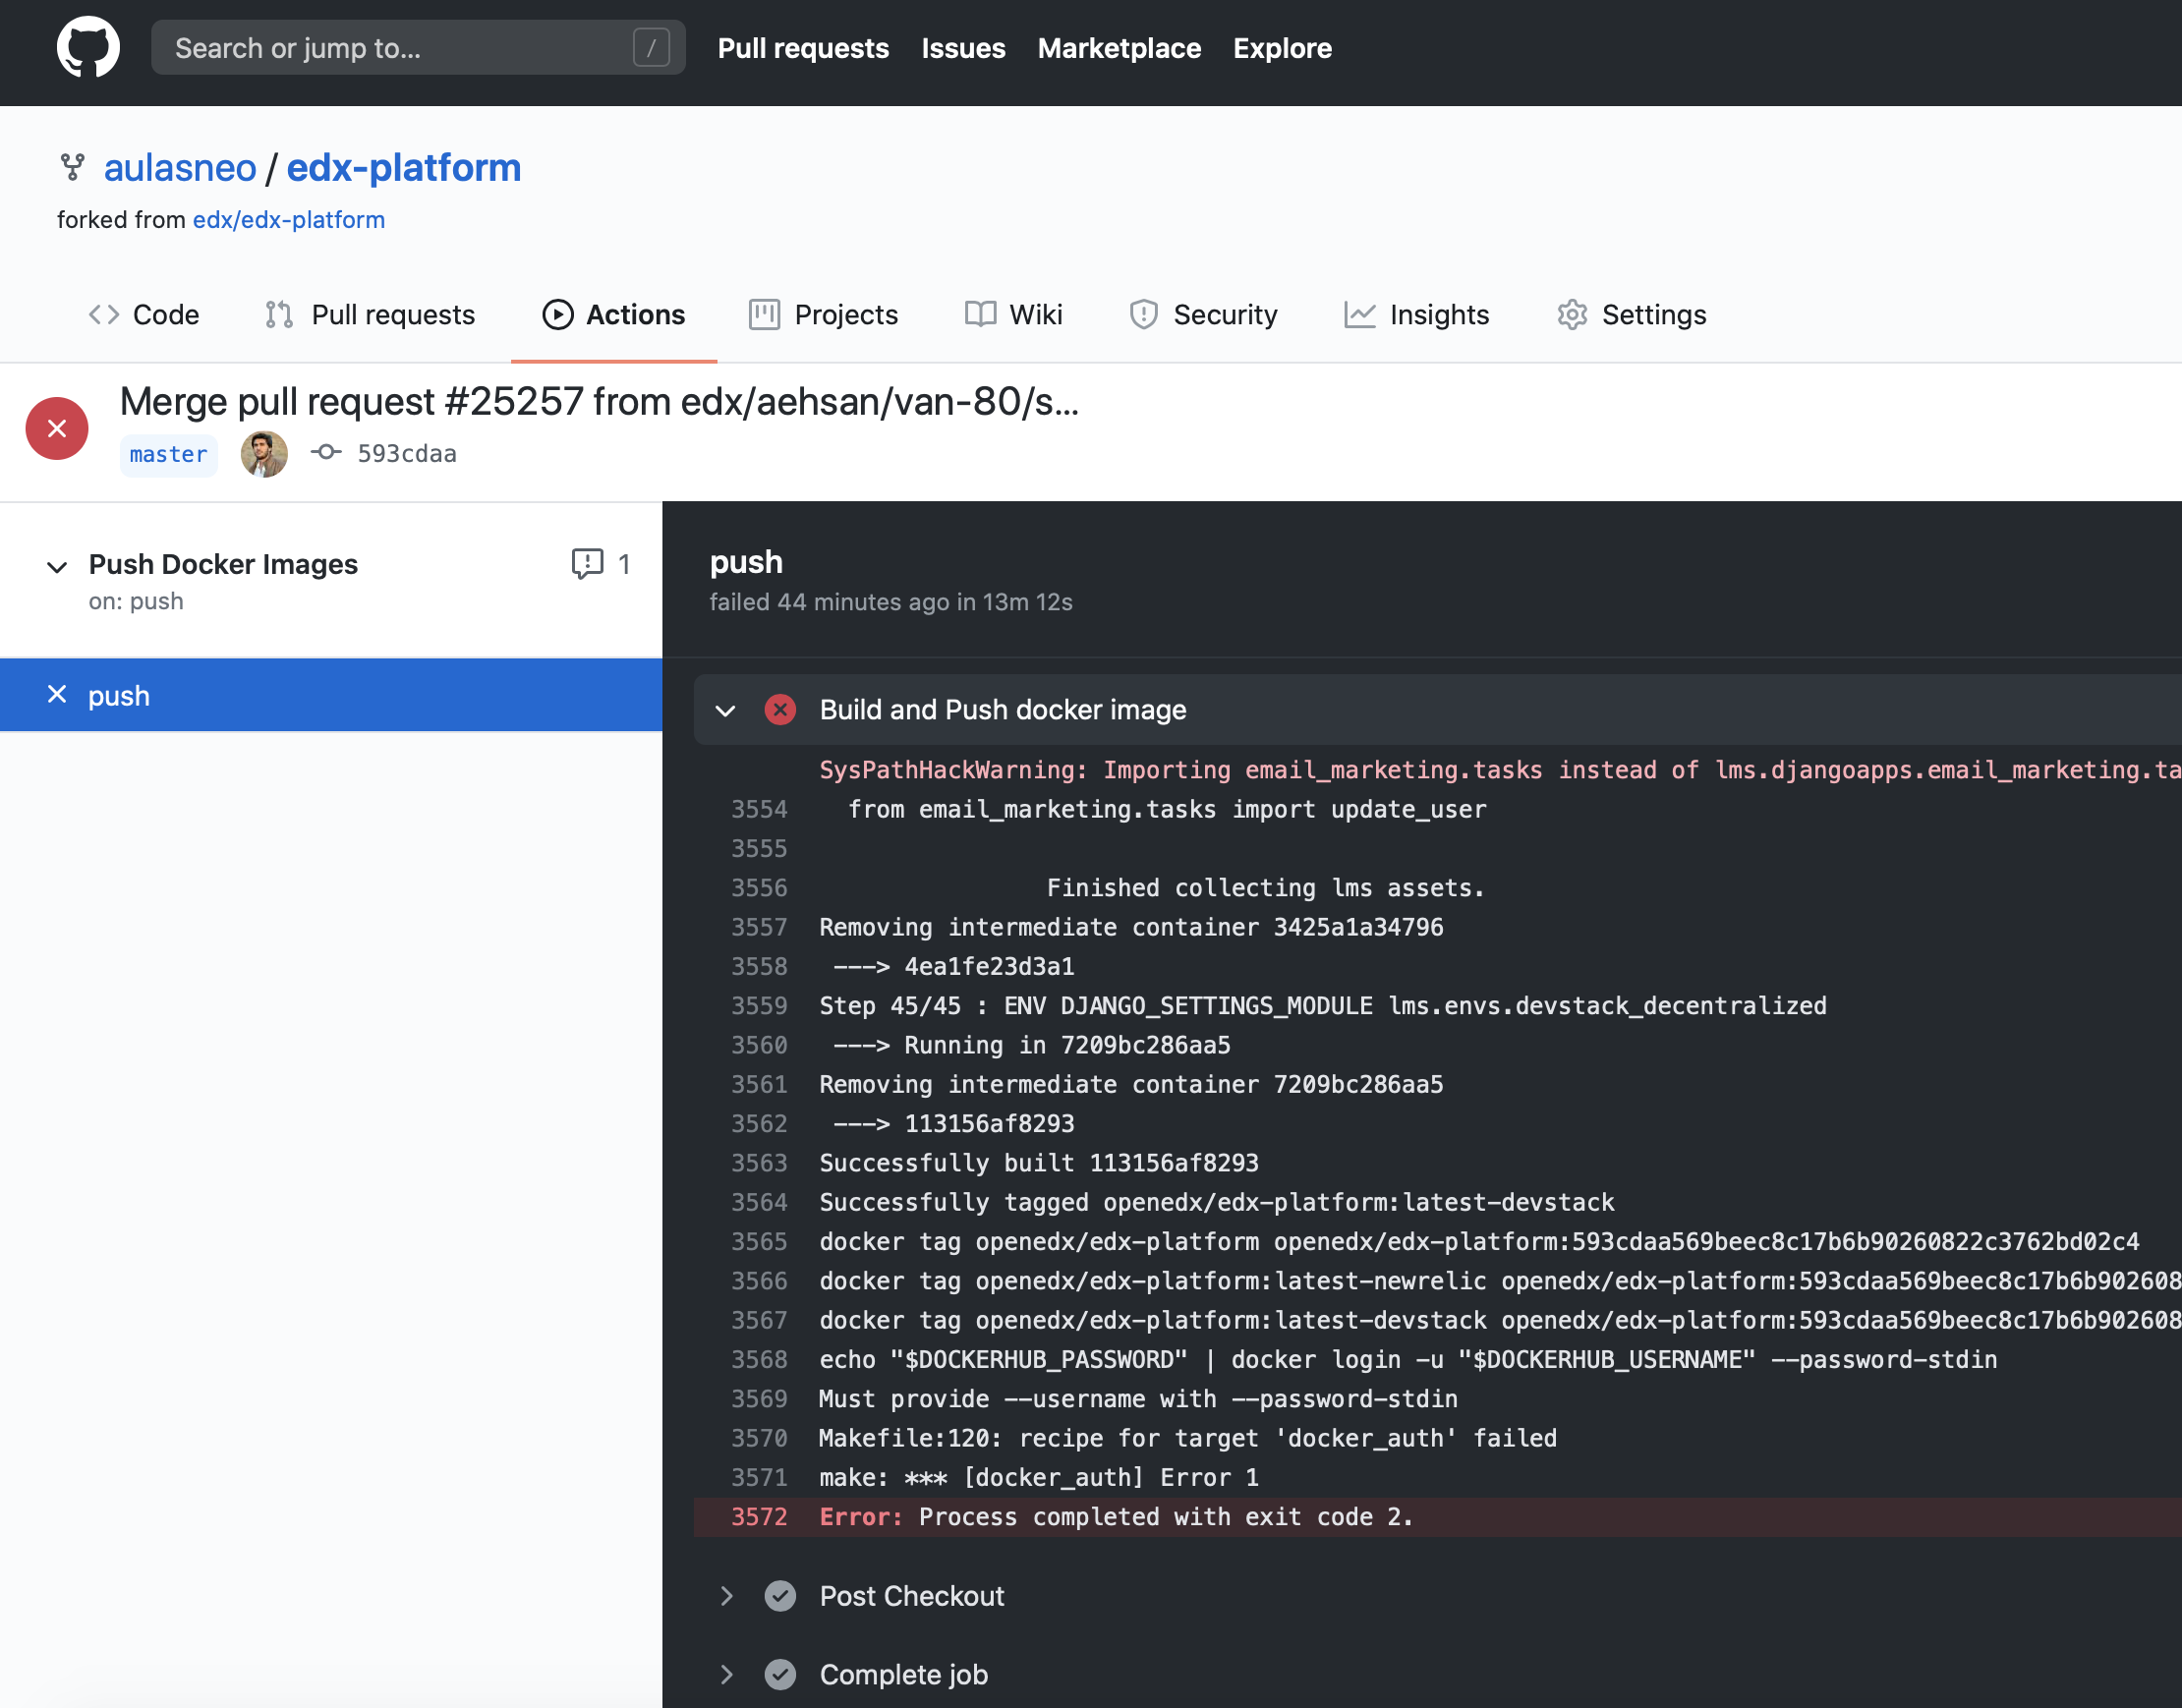Focus the Search or jump to field

click(x=400, y=48)
